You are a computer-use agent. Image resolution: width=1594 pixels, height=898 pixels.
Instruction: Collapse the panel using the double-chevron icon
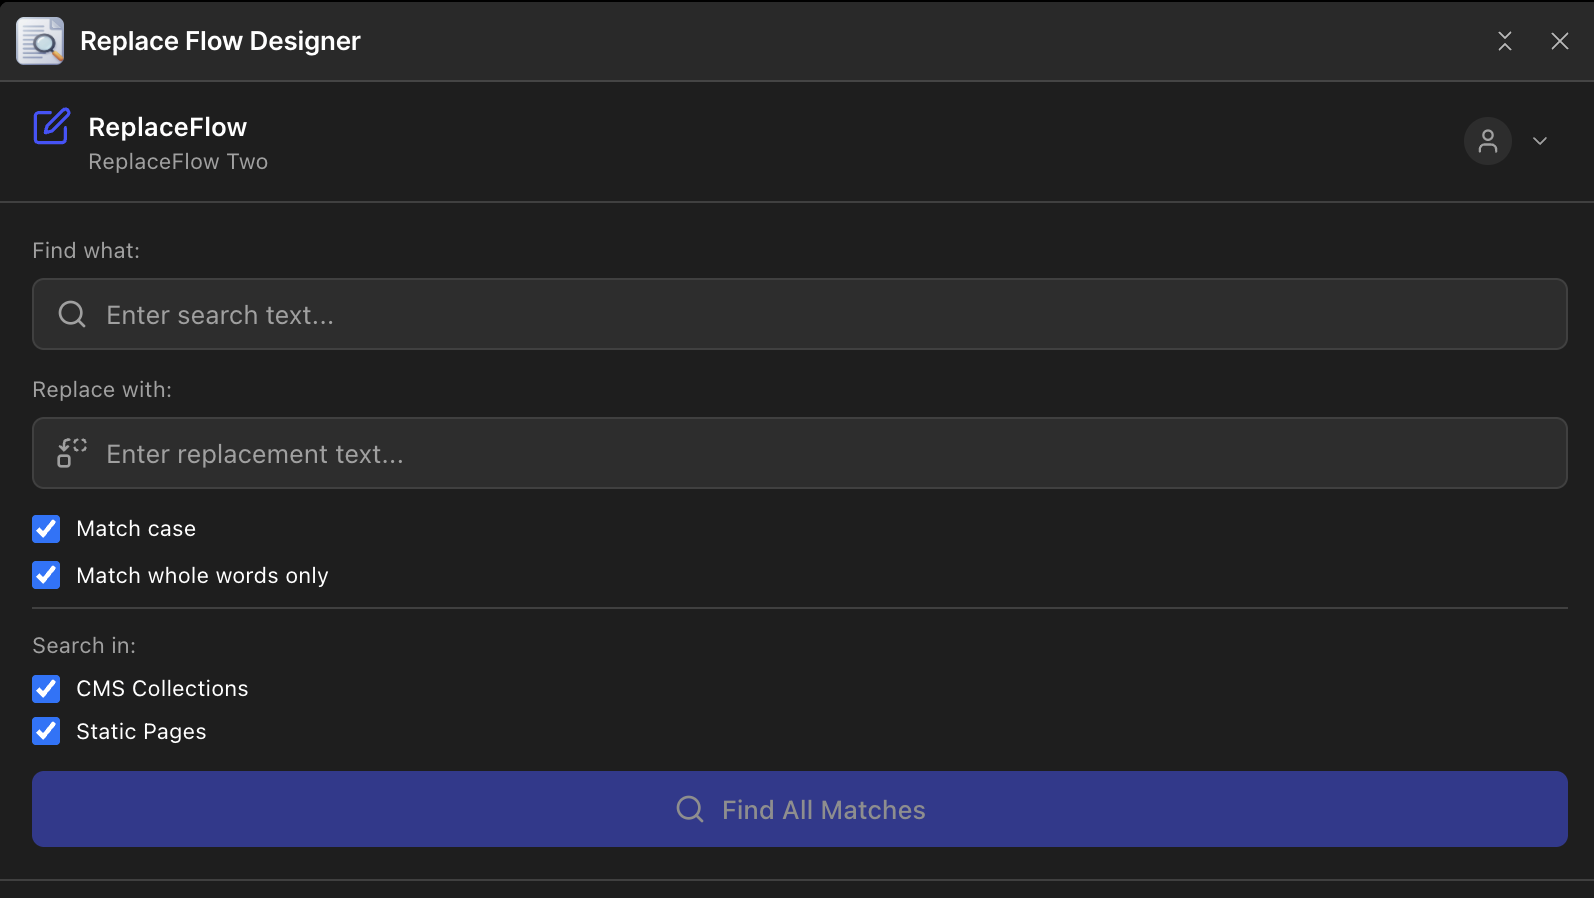pyautogui.click(x=1504, y=41)
